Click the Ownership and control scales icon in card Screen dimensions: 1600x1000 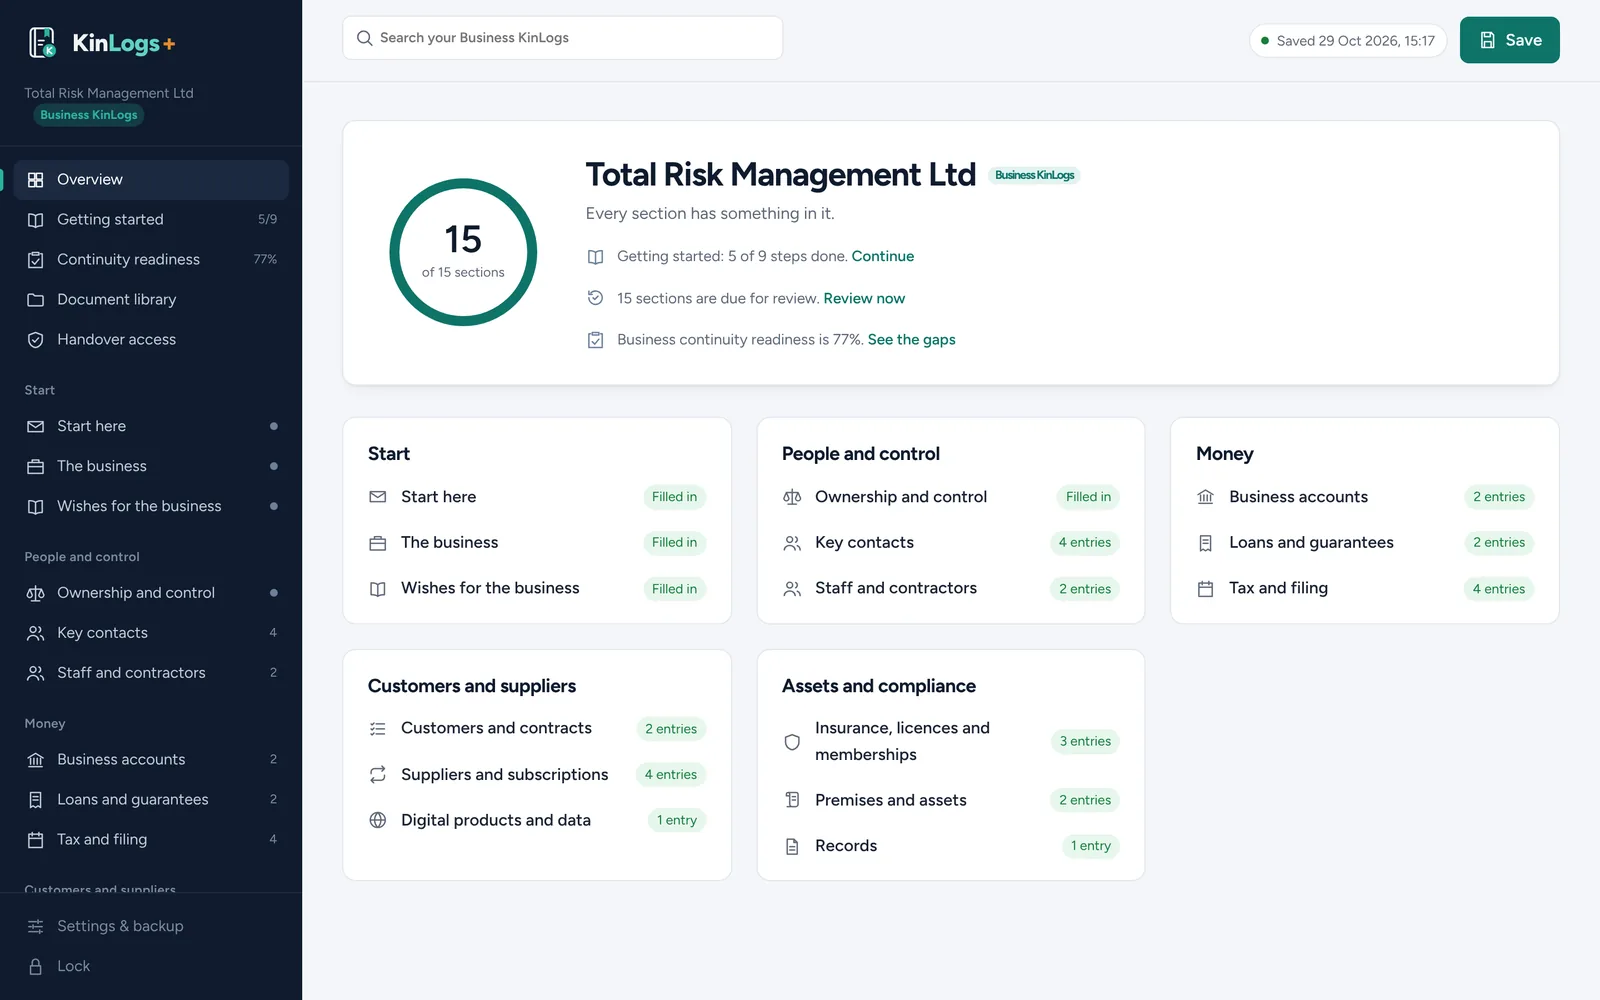(x=792, y=497)
